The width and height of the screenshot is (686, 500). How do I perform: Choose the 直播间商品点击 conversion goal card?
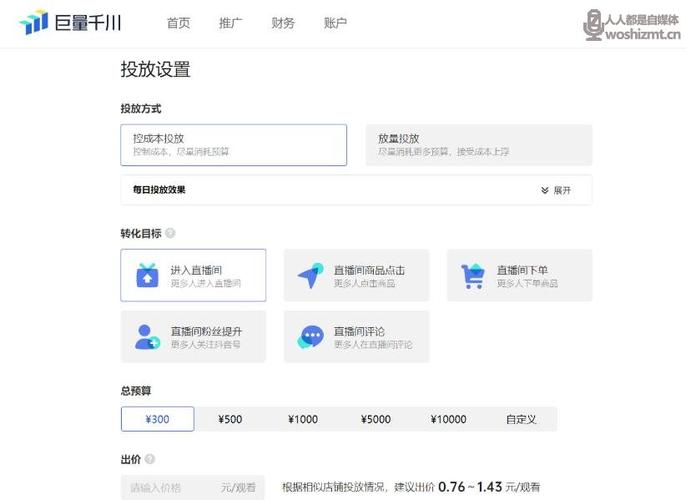pyautogui.click(x=357, y=275)
